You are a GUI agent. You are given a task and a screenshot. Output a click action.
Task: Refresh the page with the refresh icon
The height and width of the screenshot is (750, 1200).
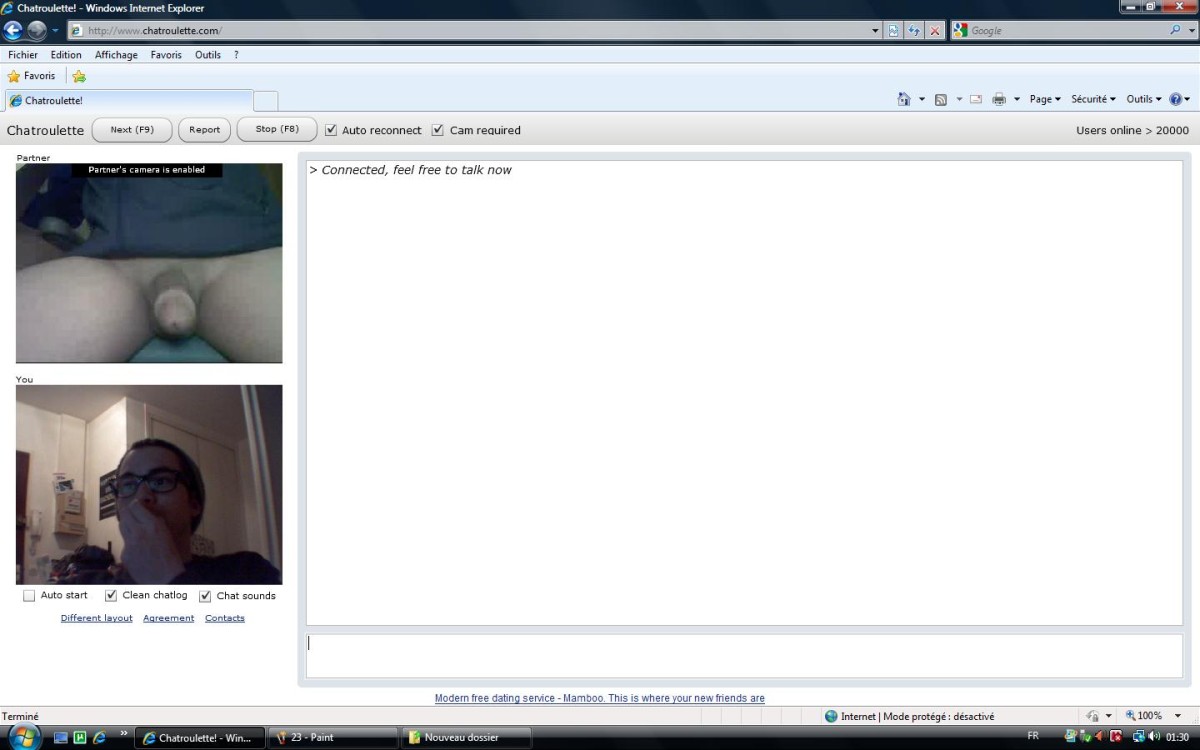coord(914,31)
